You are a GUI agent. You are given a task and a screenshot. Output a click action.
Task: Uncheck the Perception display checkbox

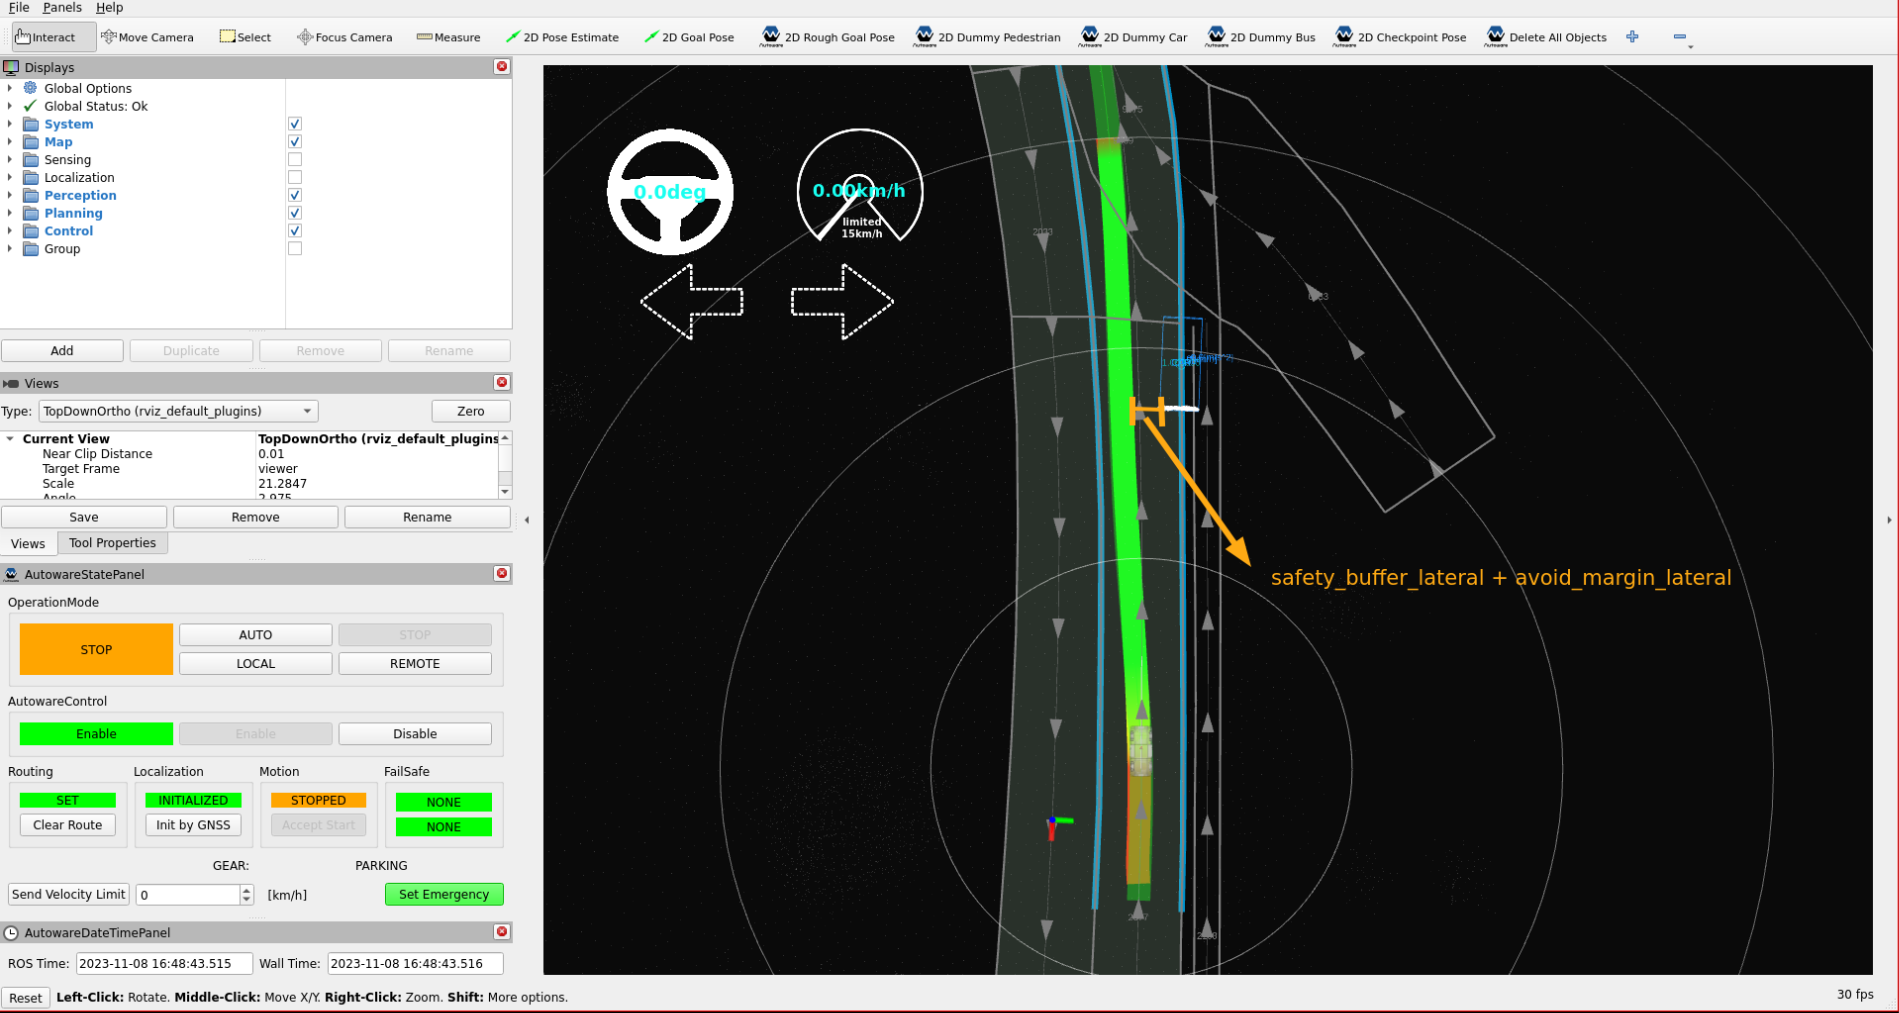295,195
